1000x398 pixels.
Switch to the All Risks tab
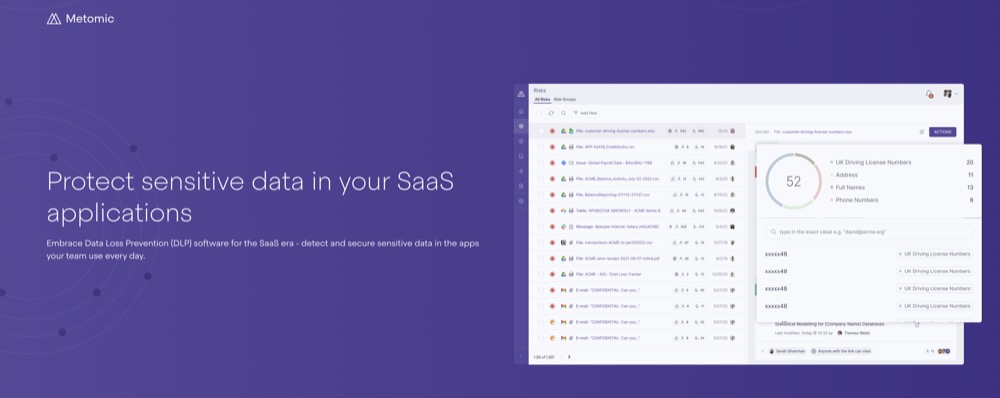coord(542,100)
